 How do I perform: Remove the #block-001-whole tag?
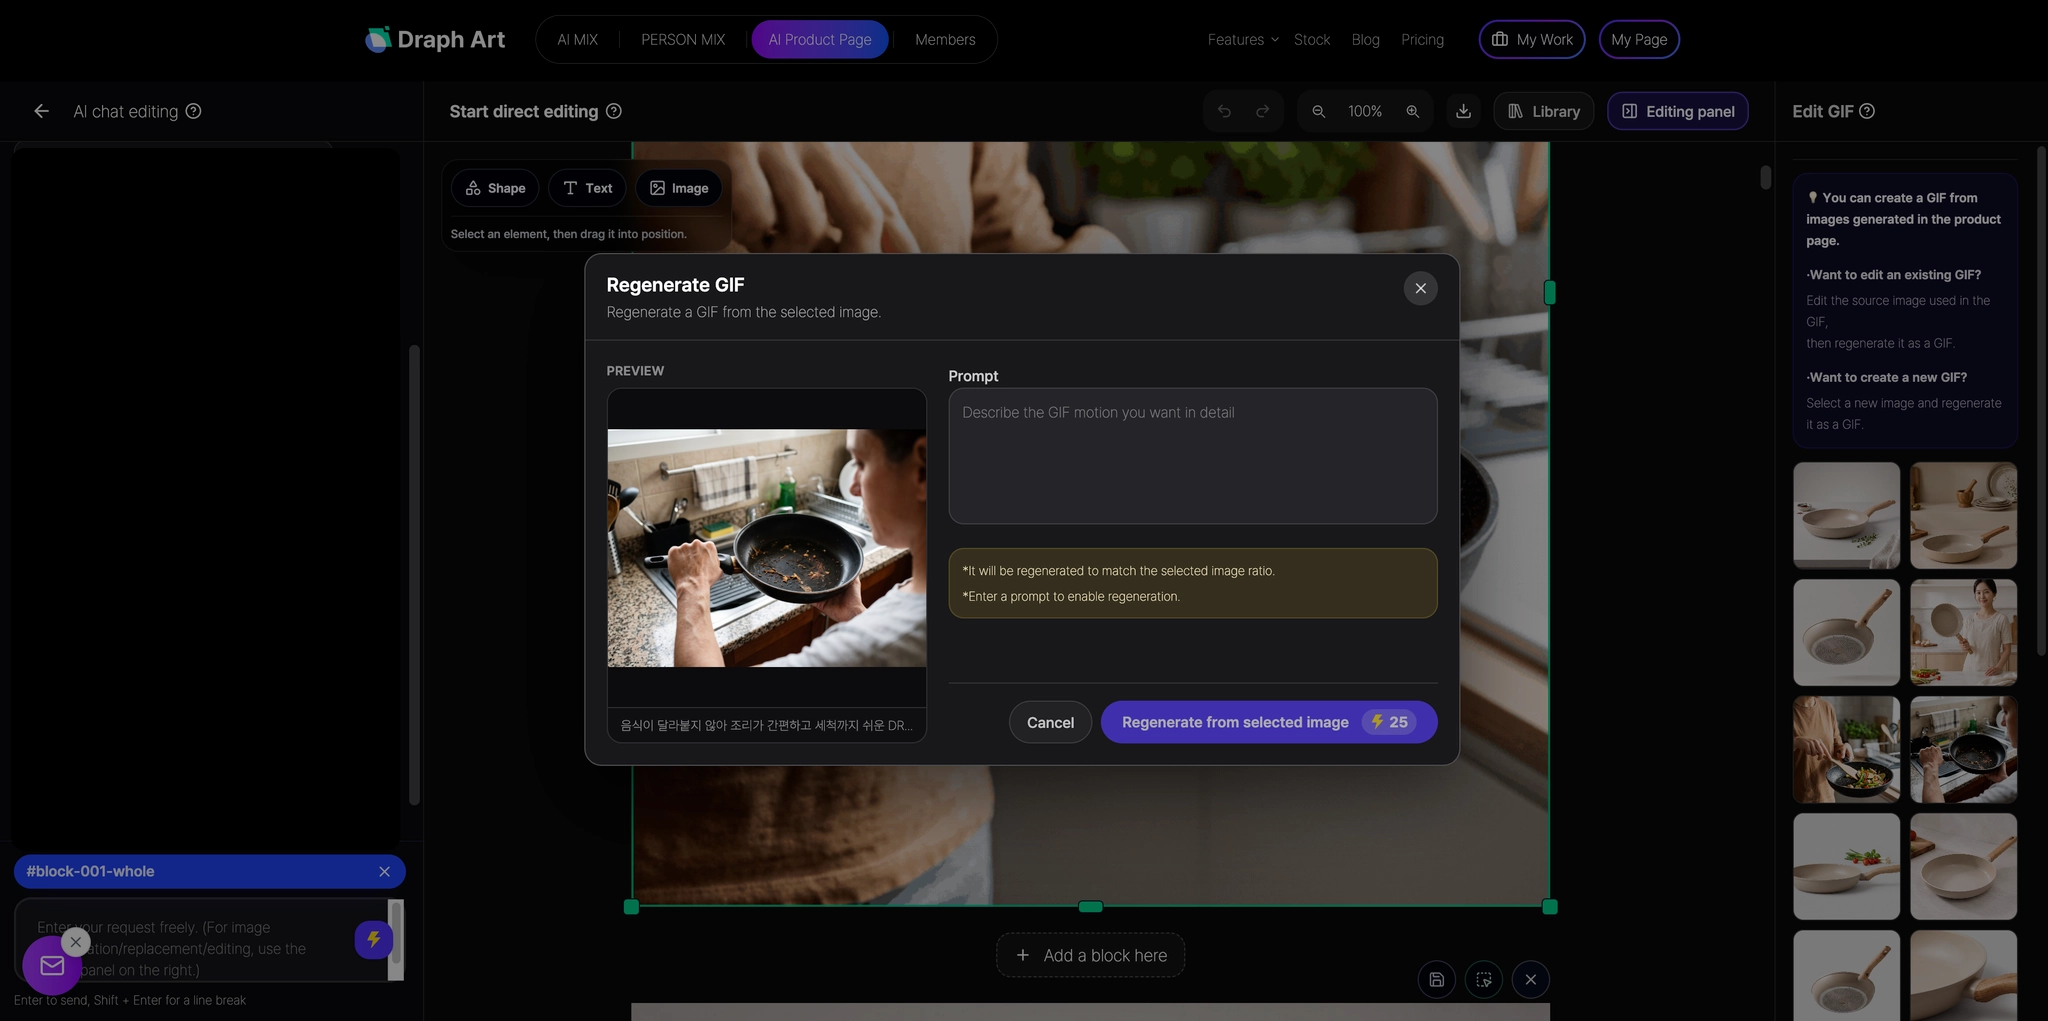pyautogui.click(x=384, y=872)
